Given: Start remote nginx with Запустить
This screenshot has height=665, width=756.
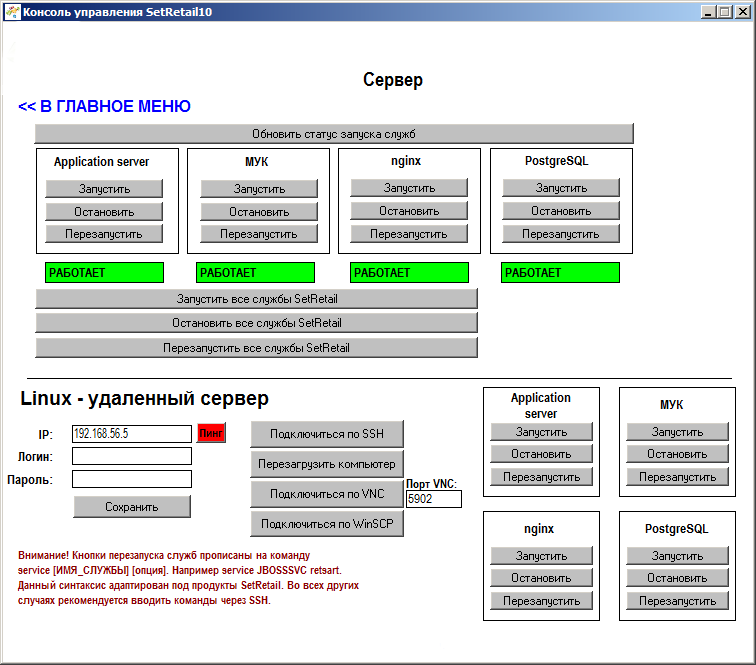Looking at the screenshot, I should 541,556.
